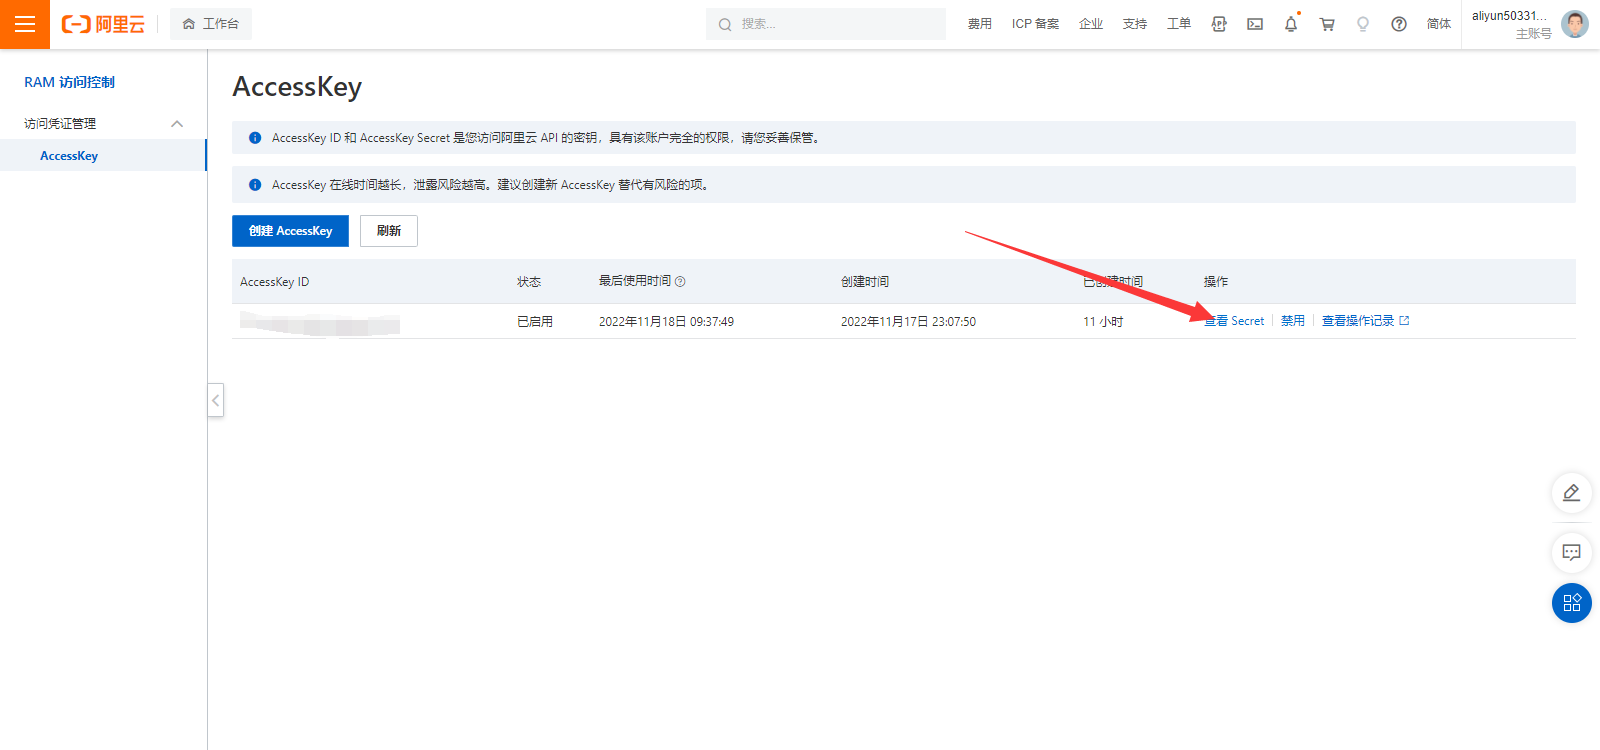Click 查看 Secret link
The image size is (1600, 750).
pyautogui.click(x=1234, y=321)
